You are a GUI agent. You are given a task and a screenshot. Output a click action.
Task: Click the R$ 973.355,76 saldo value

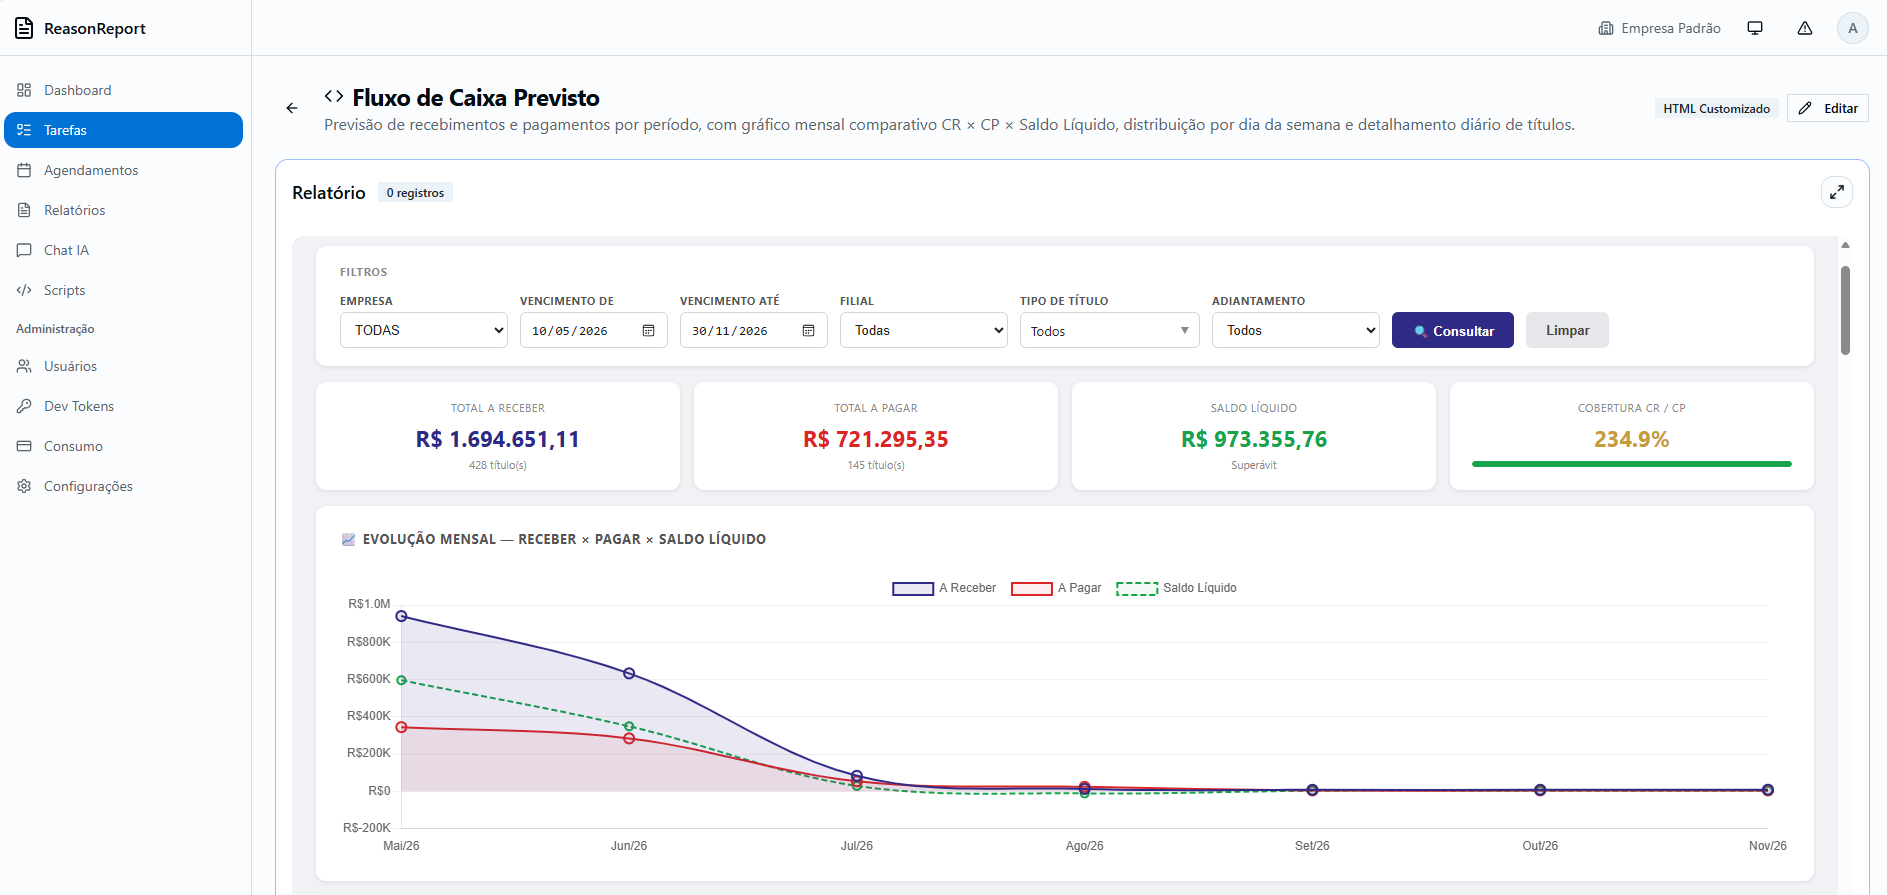click(x=1254, y=439)
